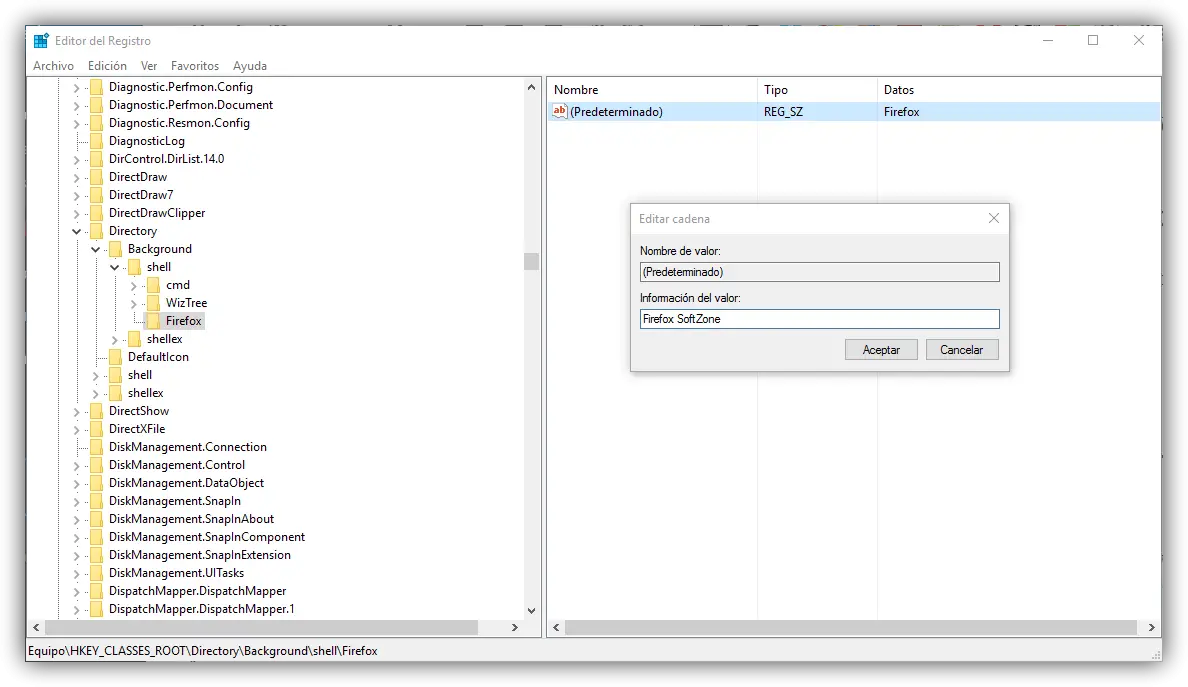1188x687 pixels.
Task: Select DiskManagement.Connection key
Action: (x=188, y=447)
